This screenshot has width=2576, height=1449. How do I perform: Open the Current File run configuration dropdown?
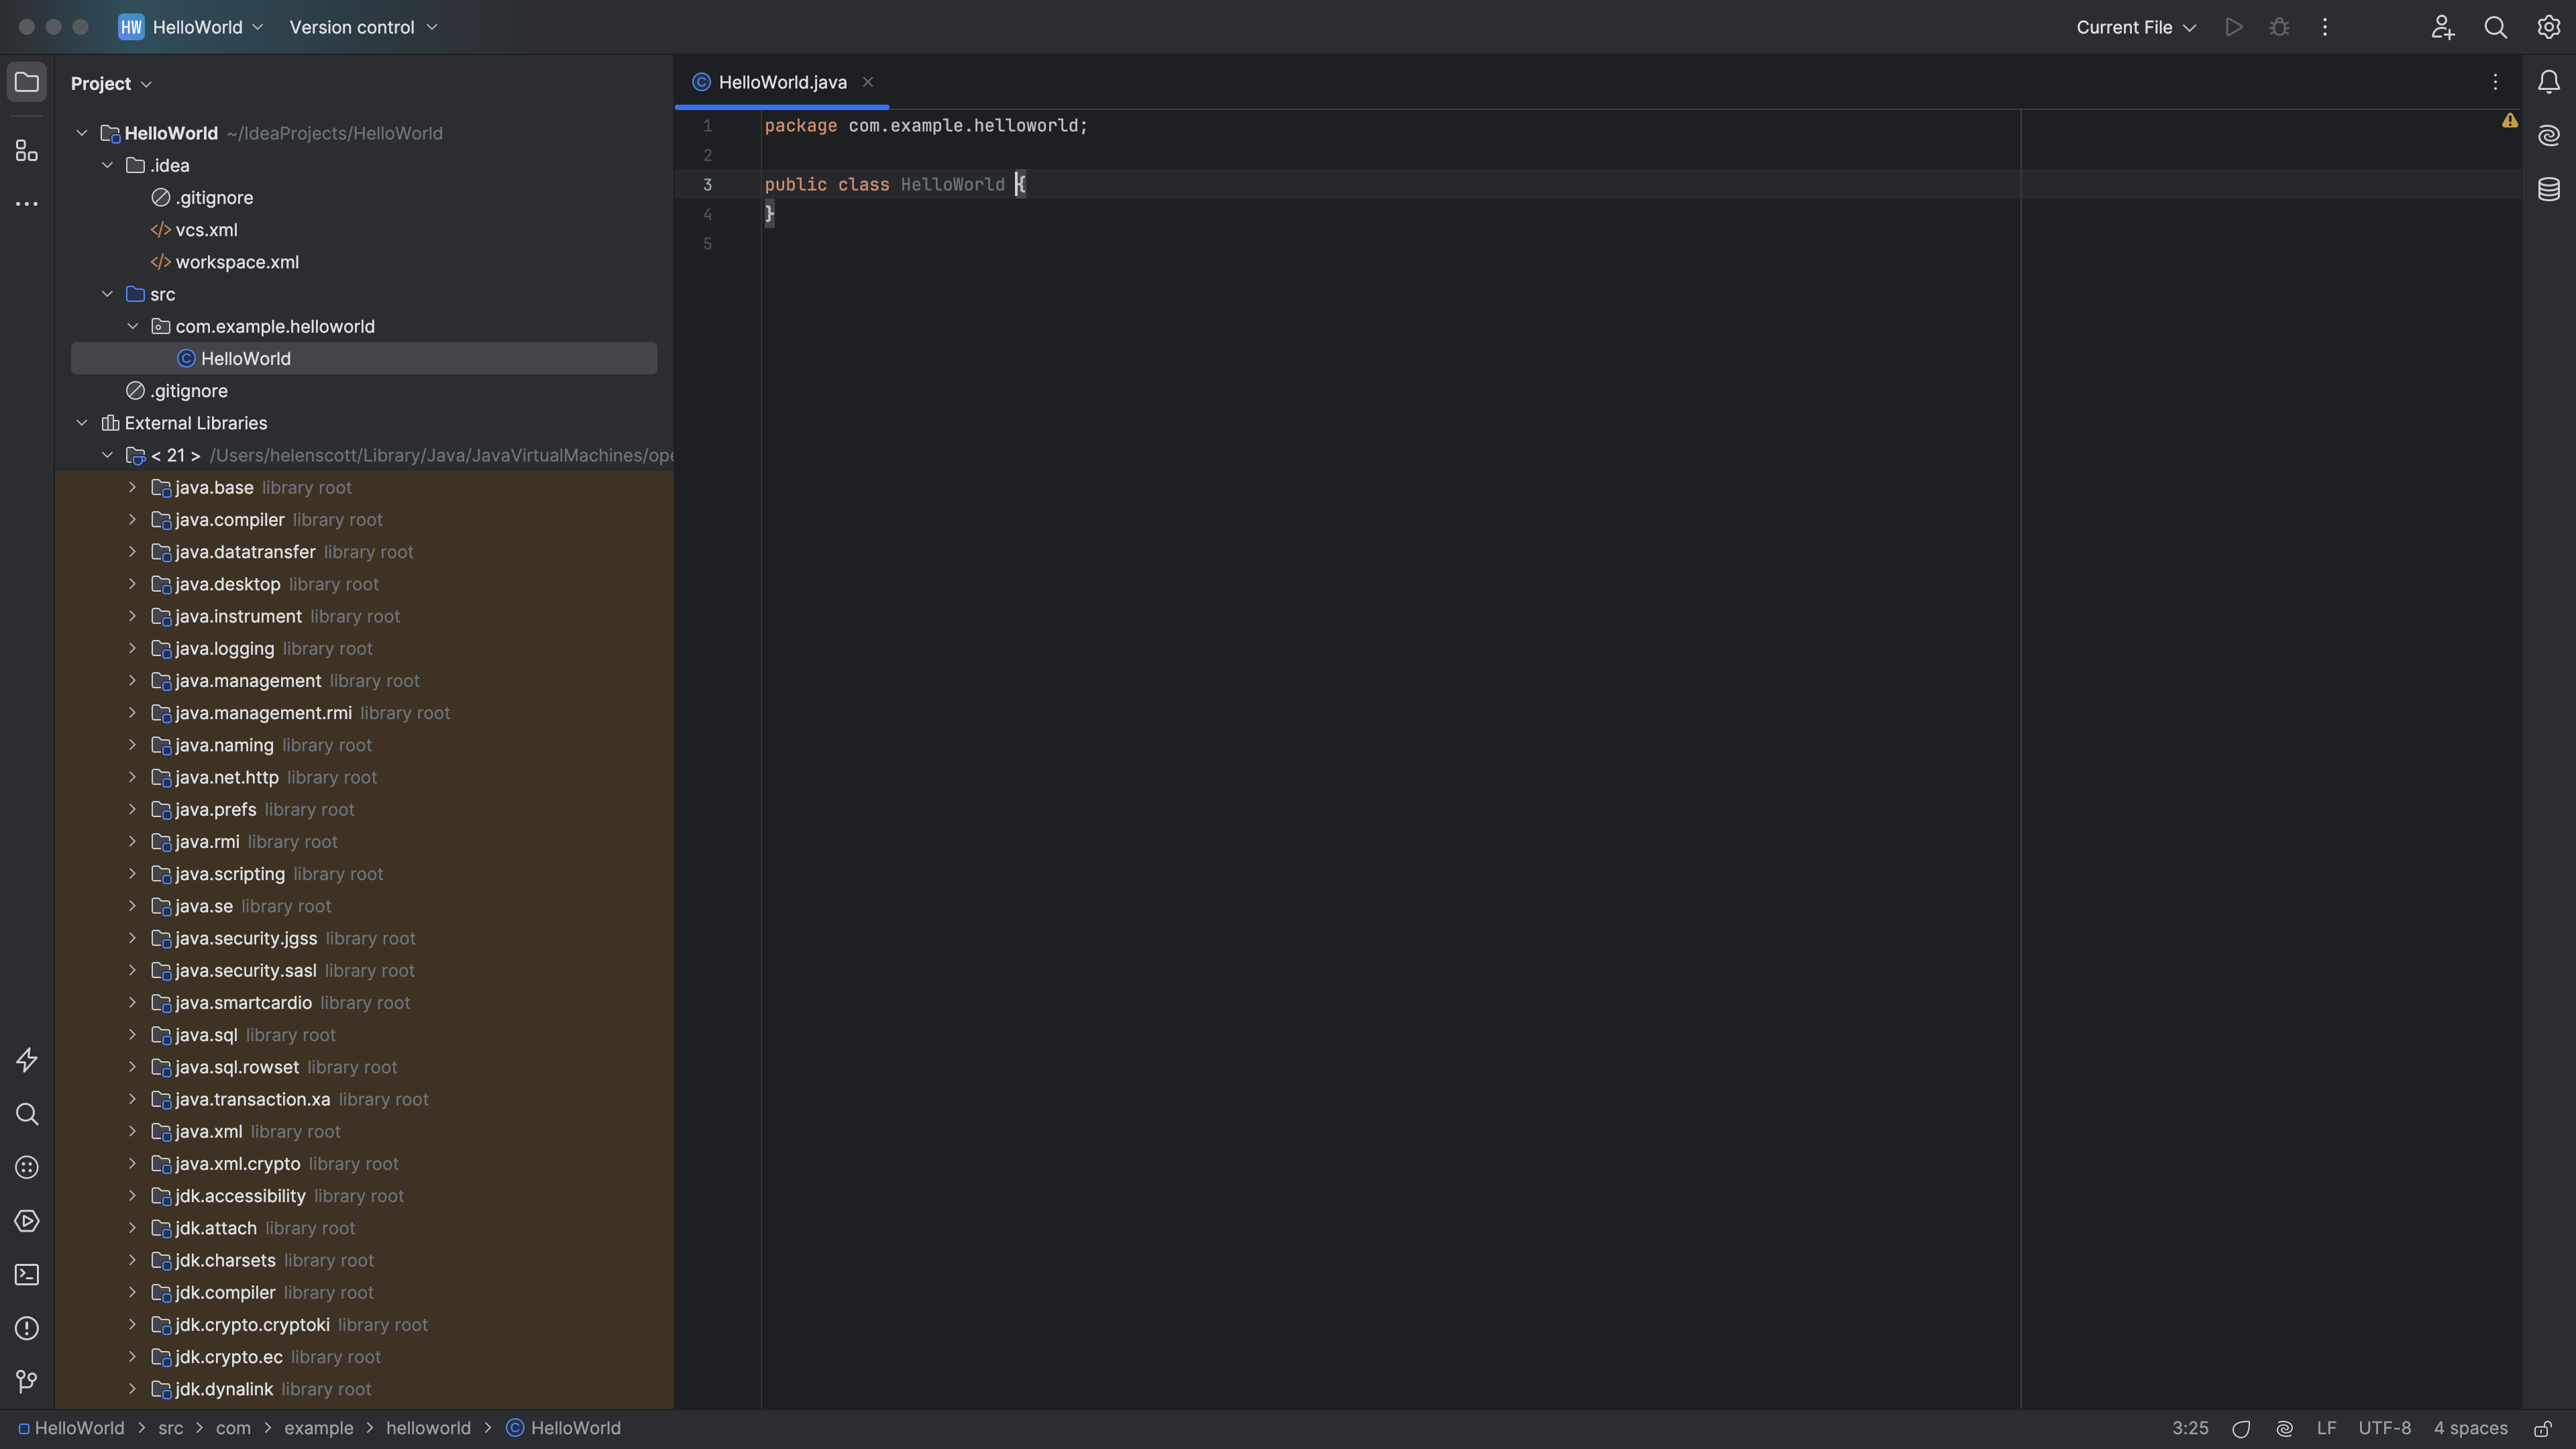pos(2135,27)
